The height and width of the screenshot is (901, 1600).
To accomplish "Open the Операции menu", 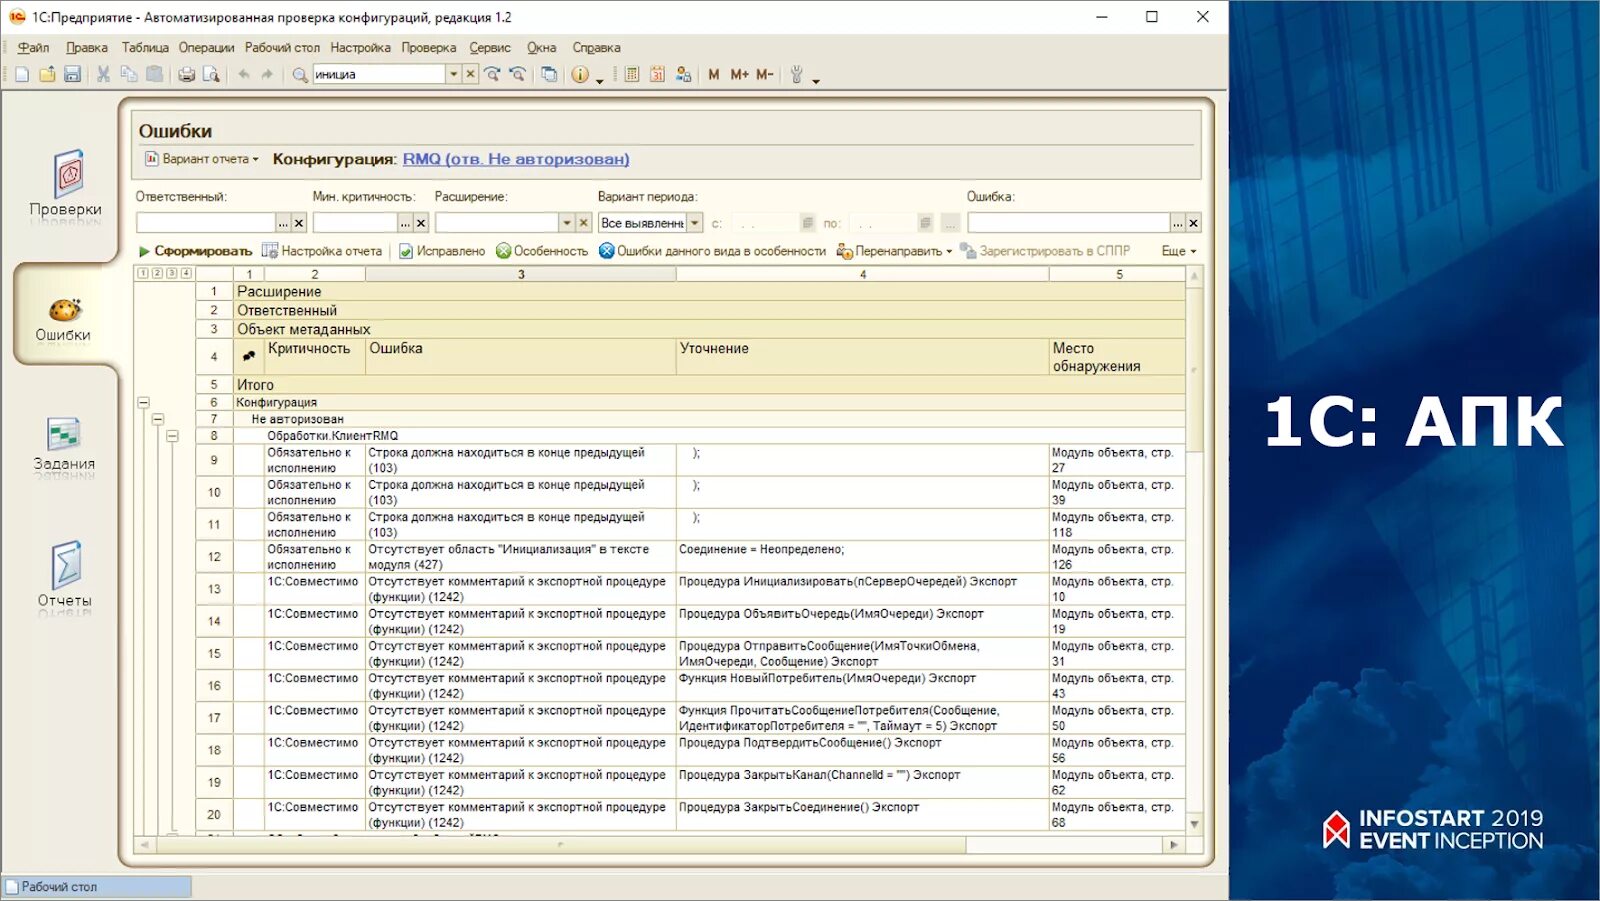I will (206, 47).
